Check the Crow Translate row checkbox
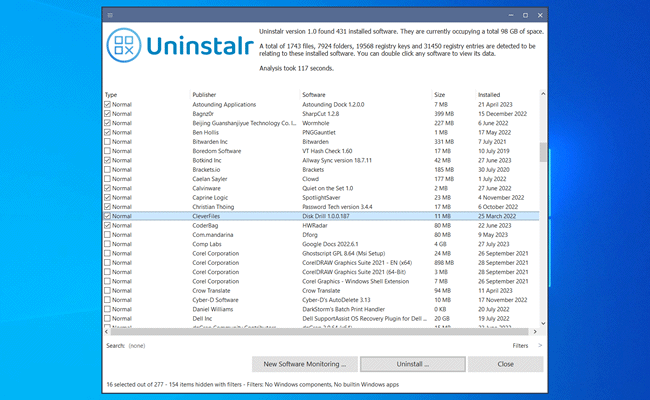 click(x=107, y=291)
